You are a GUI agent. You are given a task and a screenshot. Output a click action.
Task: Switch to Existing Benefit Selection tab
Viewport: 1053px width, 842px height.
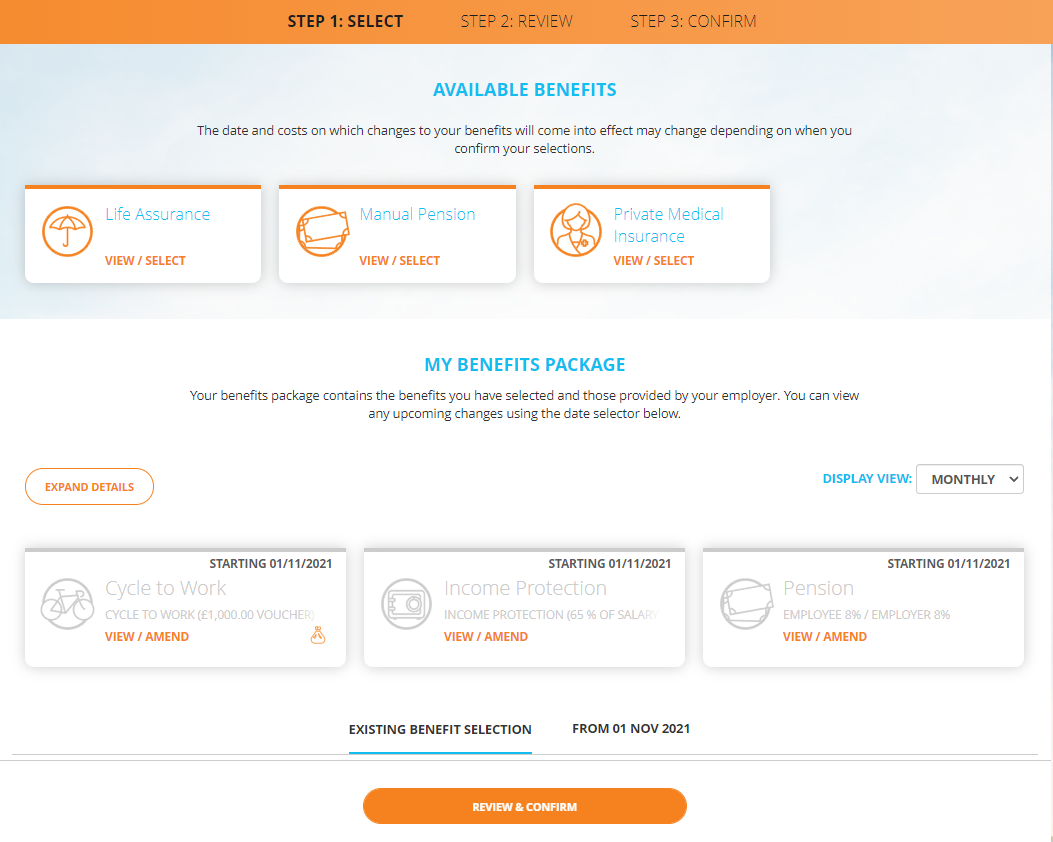pos(440,729)
